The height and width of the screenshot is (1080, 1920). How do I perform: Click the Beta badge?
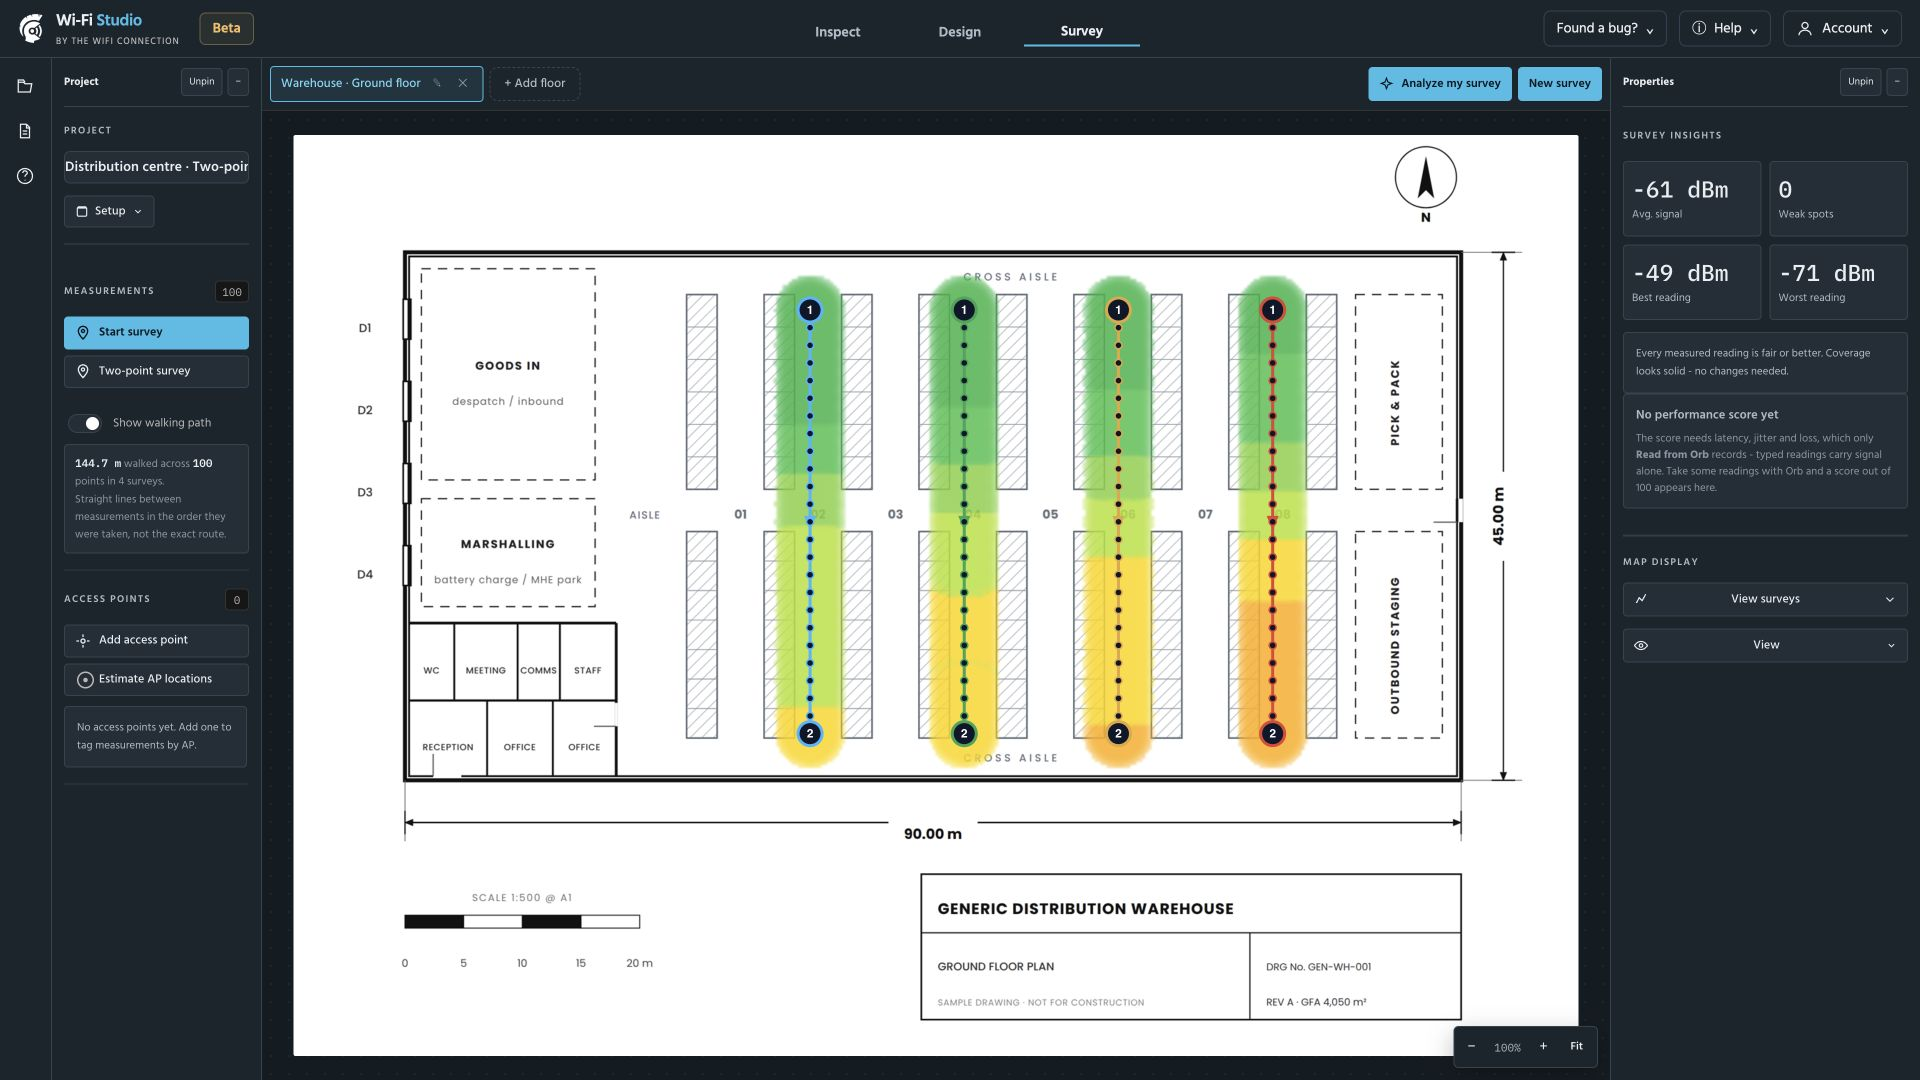coord(226,28)
